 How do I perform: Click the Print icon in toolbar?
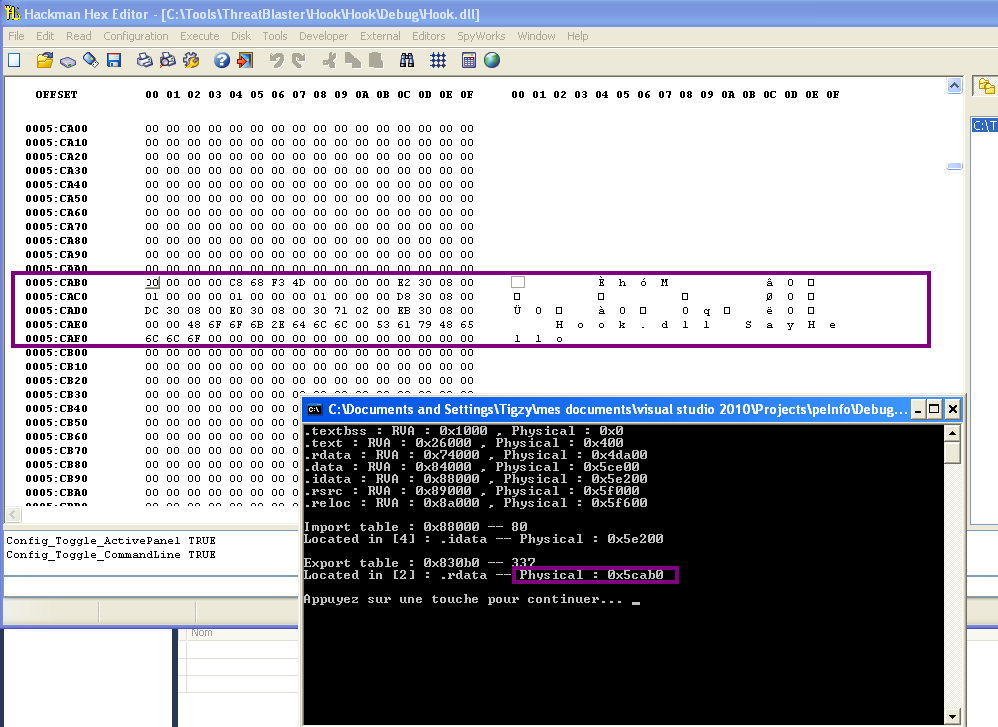pyautogui.click(x=144, y=60)
